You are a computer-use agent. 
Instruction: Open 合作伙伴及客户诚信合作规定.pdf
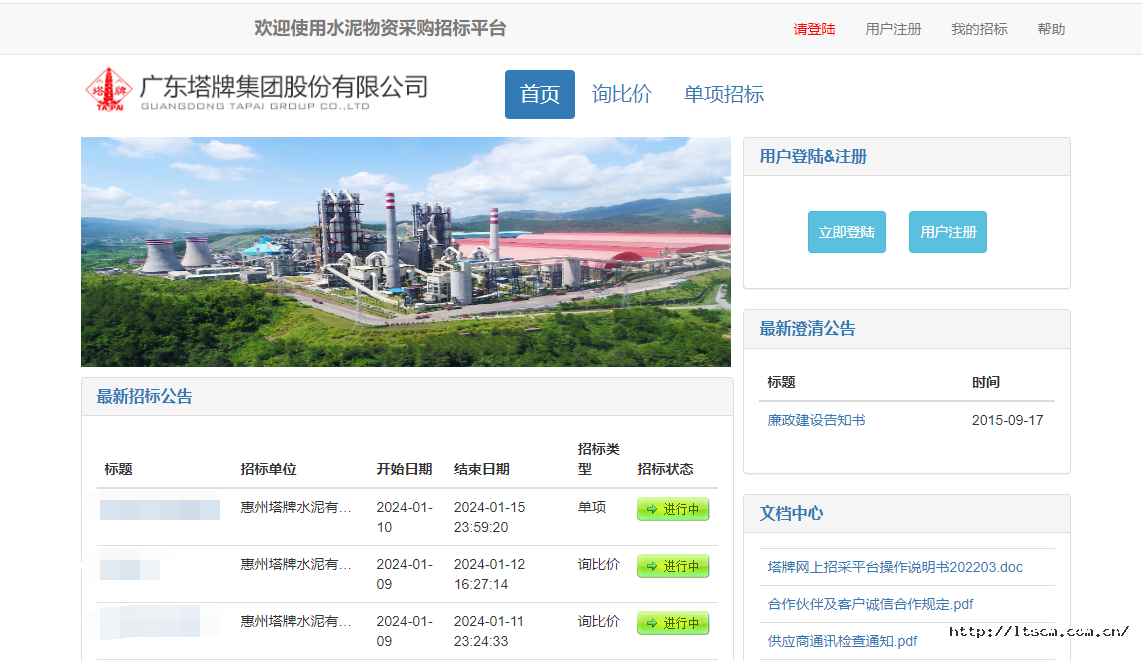(870, 604)
